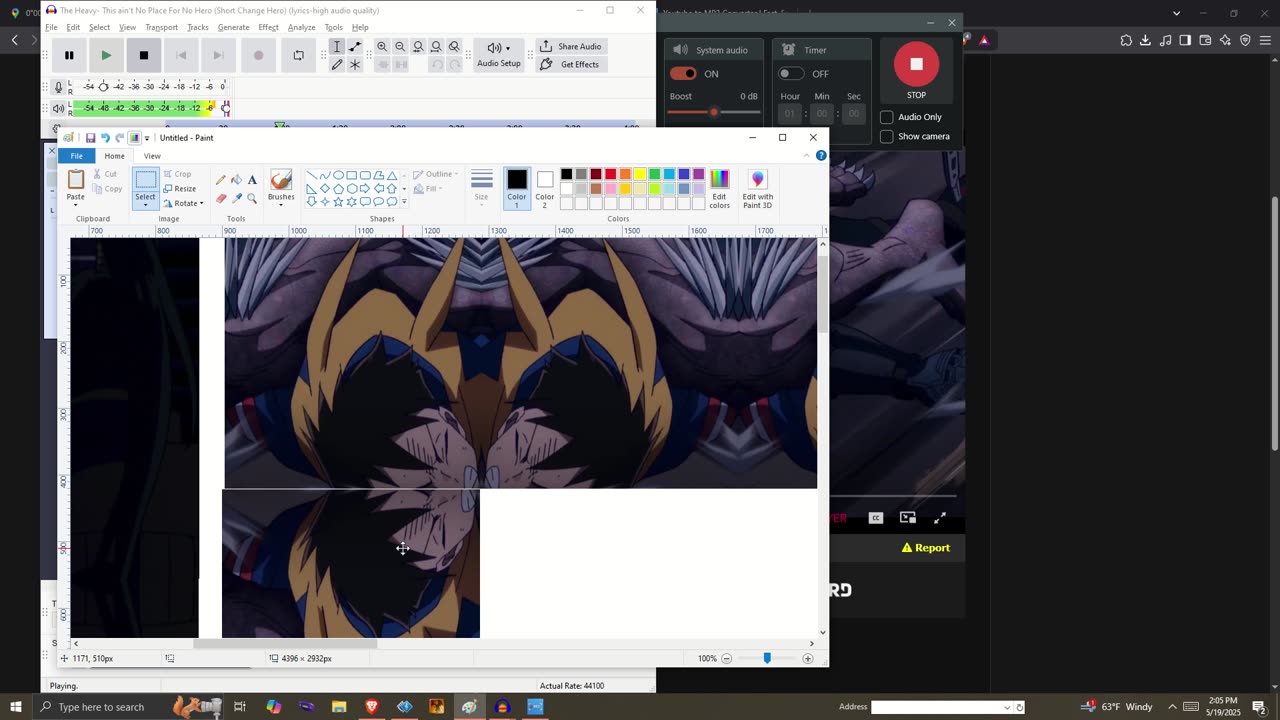
Task: Click the zoom out minus button in Paint
Action: pyautogui.click(x=727, y=658)
